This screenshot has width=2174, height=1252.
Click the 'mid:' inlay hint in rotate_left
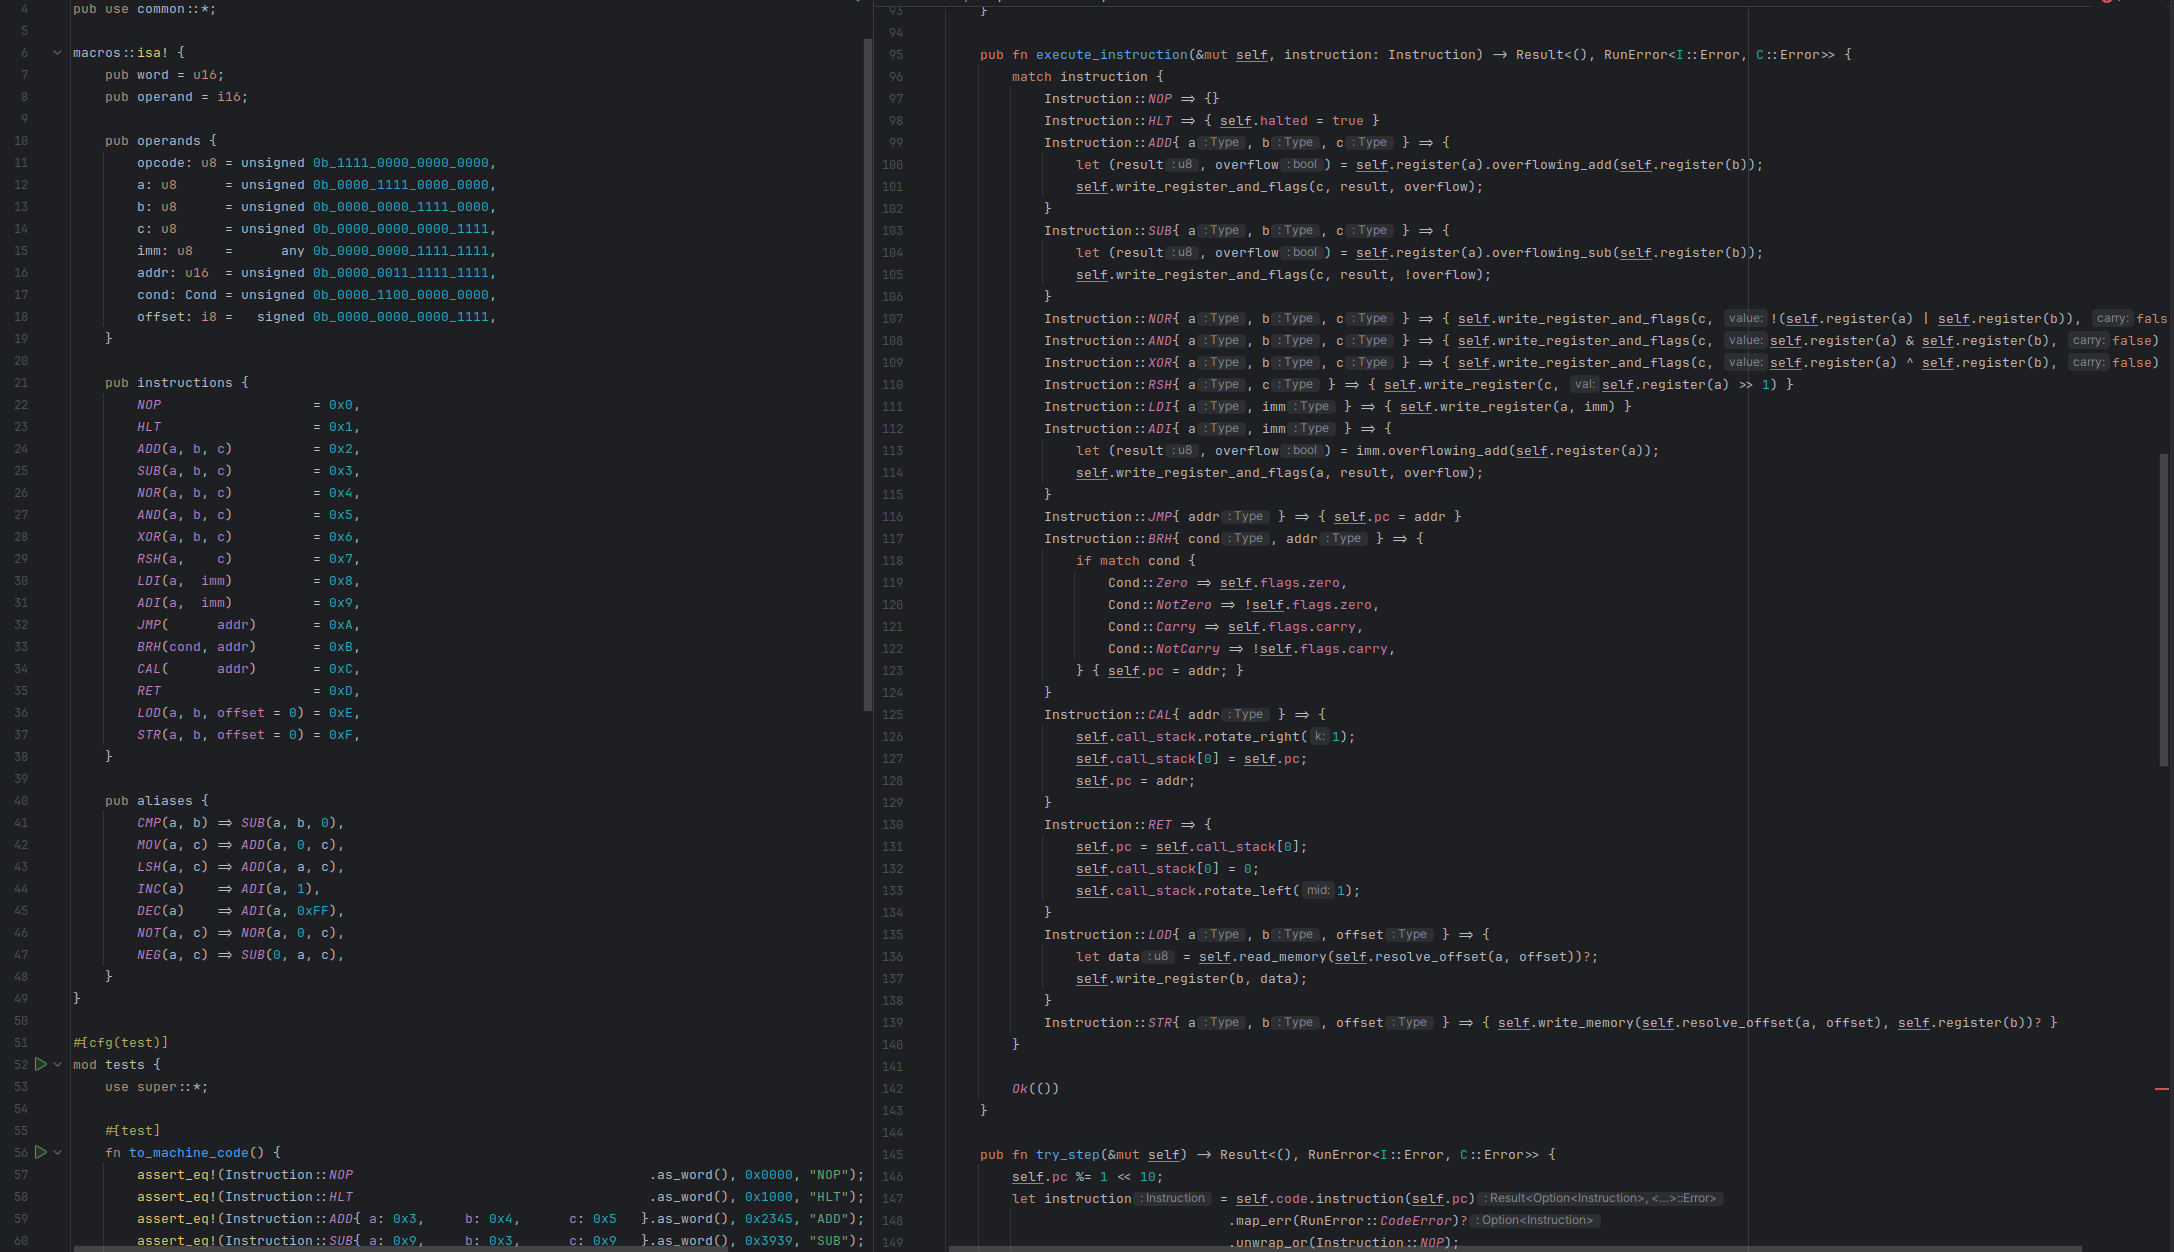pyautogui.click(x=1318, y=891)
